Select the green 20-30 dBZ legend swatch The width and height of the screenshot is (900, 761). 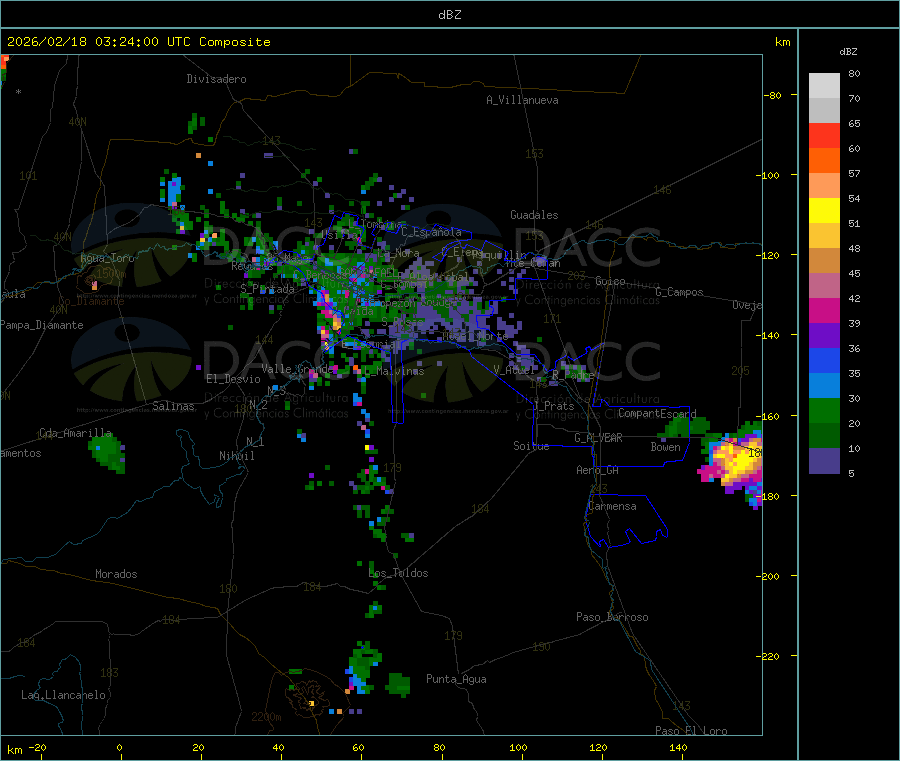point(824,411)
